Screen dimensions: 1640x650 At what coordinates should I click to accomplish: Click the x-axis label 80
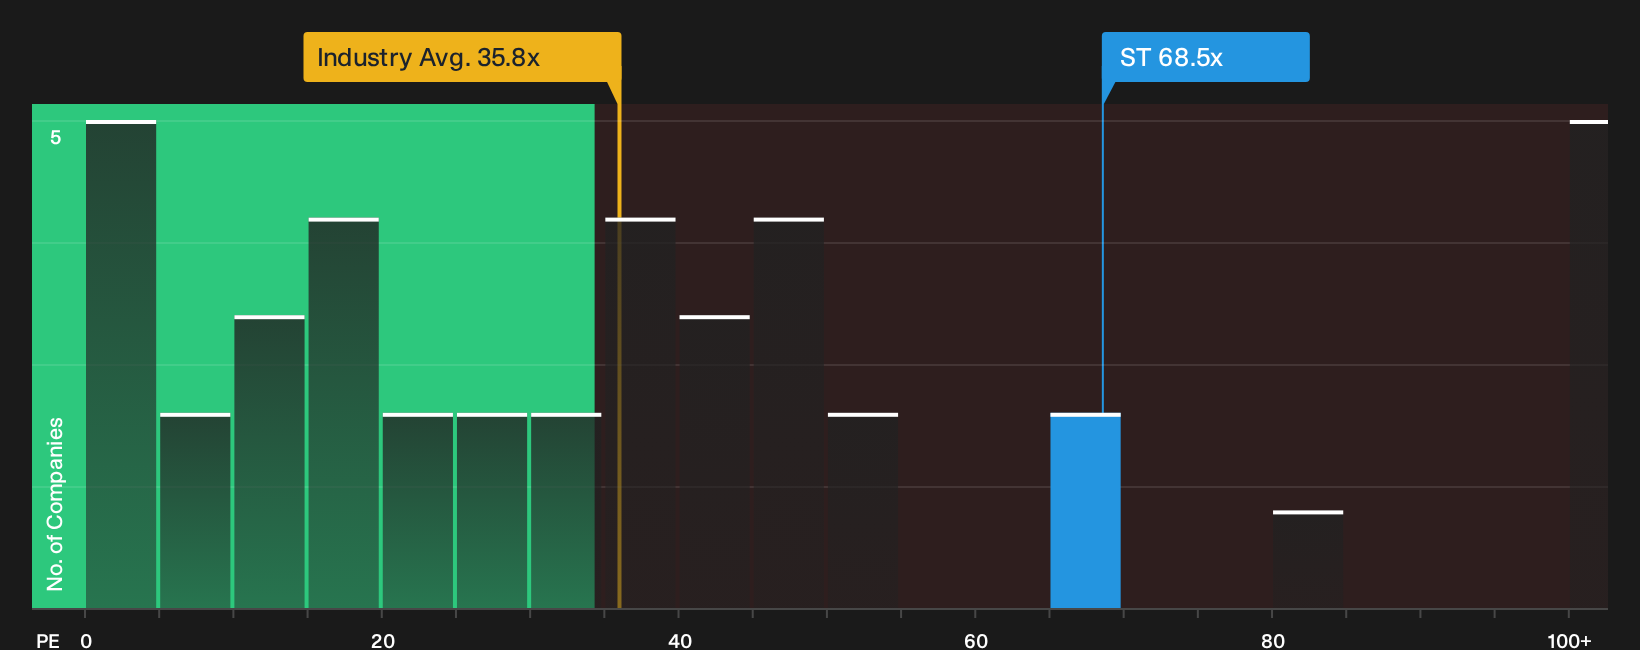pos(1273,640)
